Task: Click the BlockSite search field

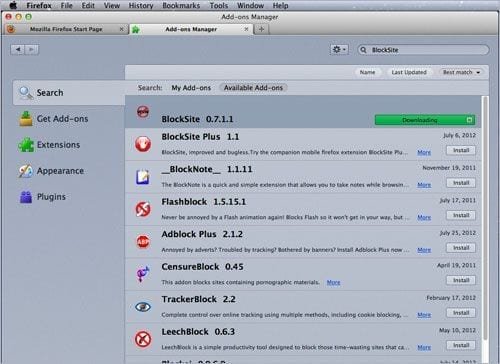Action: tap(423, 50)
